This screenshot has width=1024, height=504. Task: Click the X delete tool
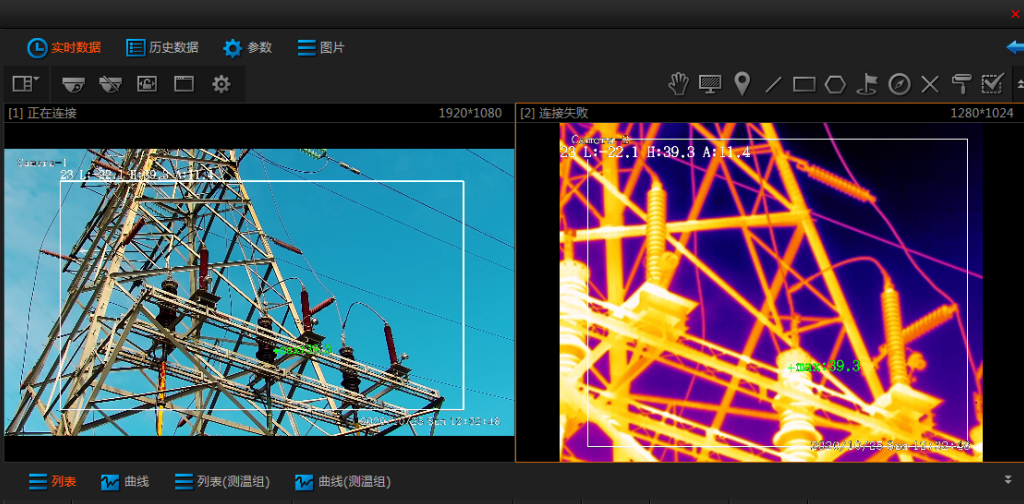click(x=930, y=84)
